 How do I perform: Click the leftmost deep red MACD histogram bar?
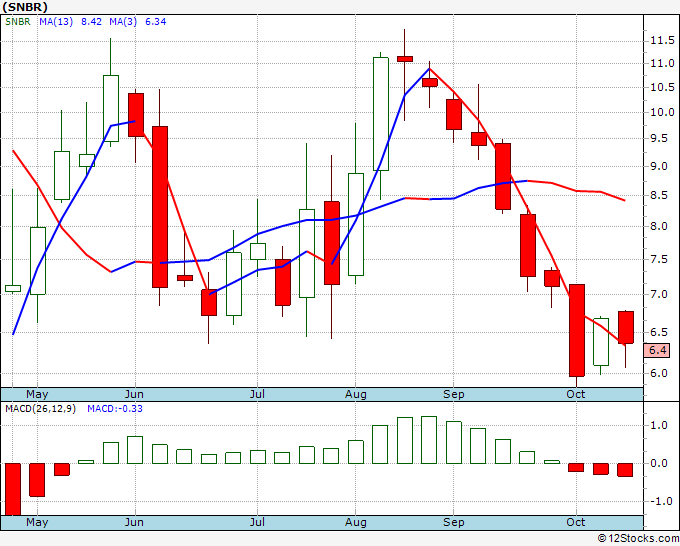point(13,489)
